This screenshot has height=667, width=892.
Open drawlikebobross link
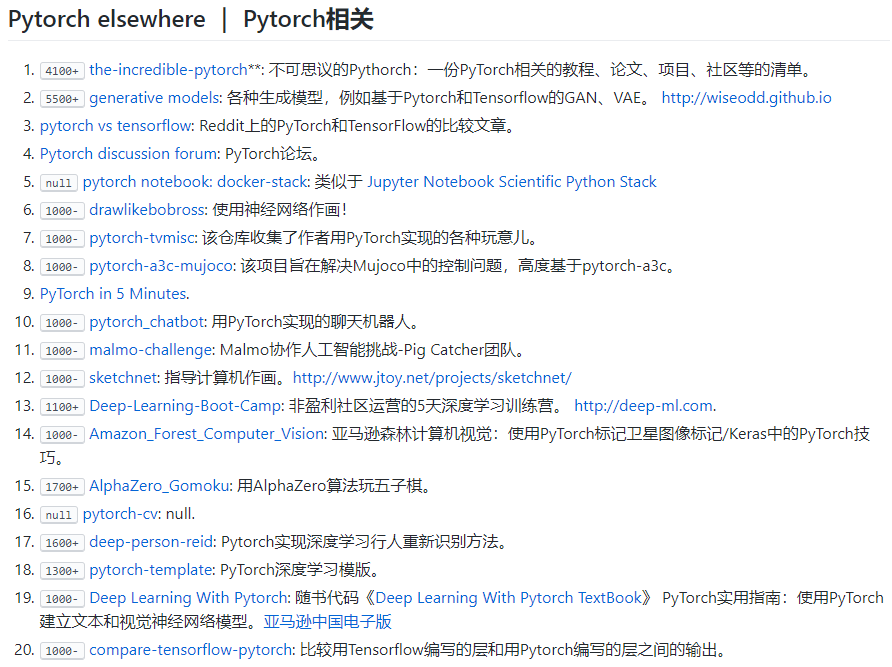point(147,210)
